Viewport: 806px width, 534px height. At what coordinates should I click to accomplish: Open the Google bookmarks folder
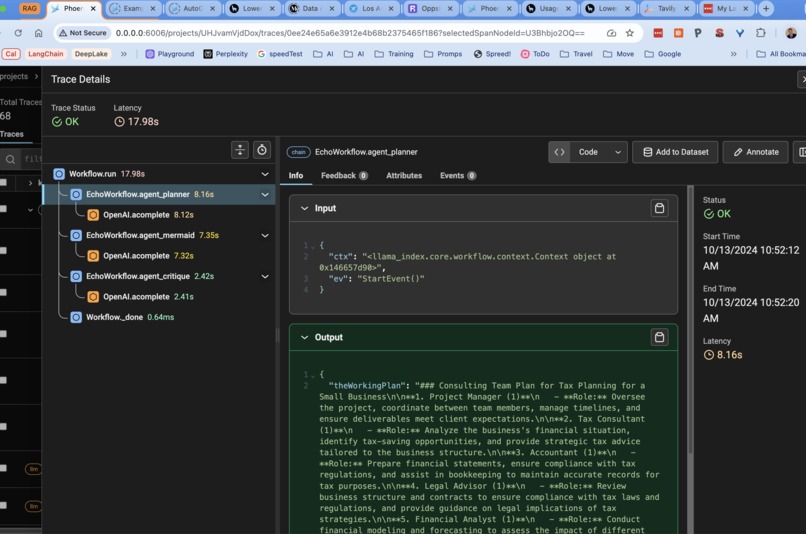[x=663, y=54]
